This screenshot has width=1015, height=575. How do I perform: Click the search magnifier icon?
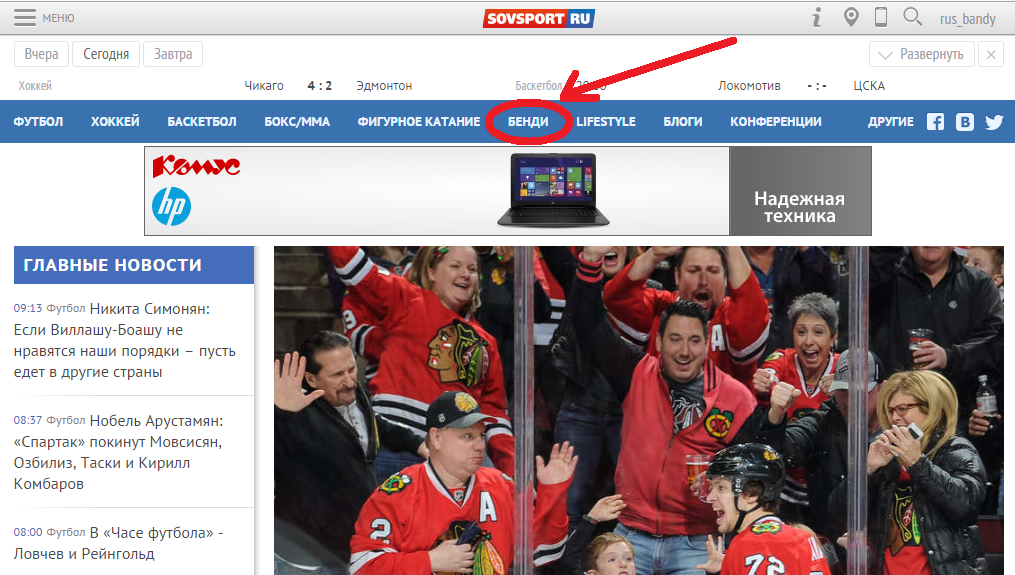click(912, 17)
